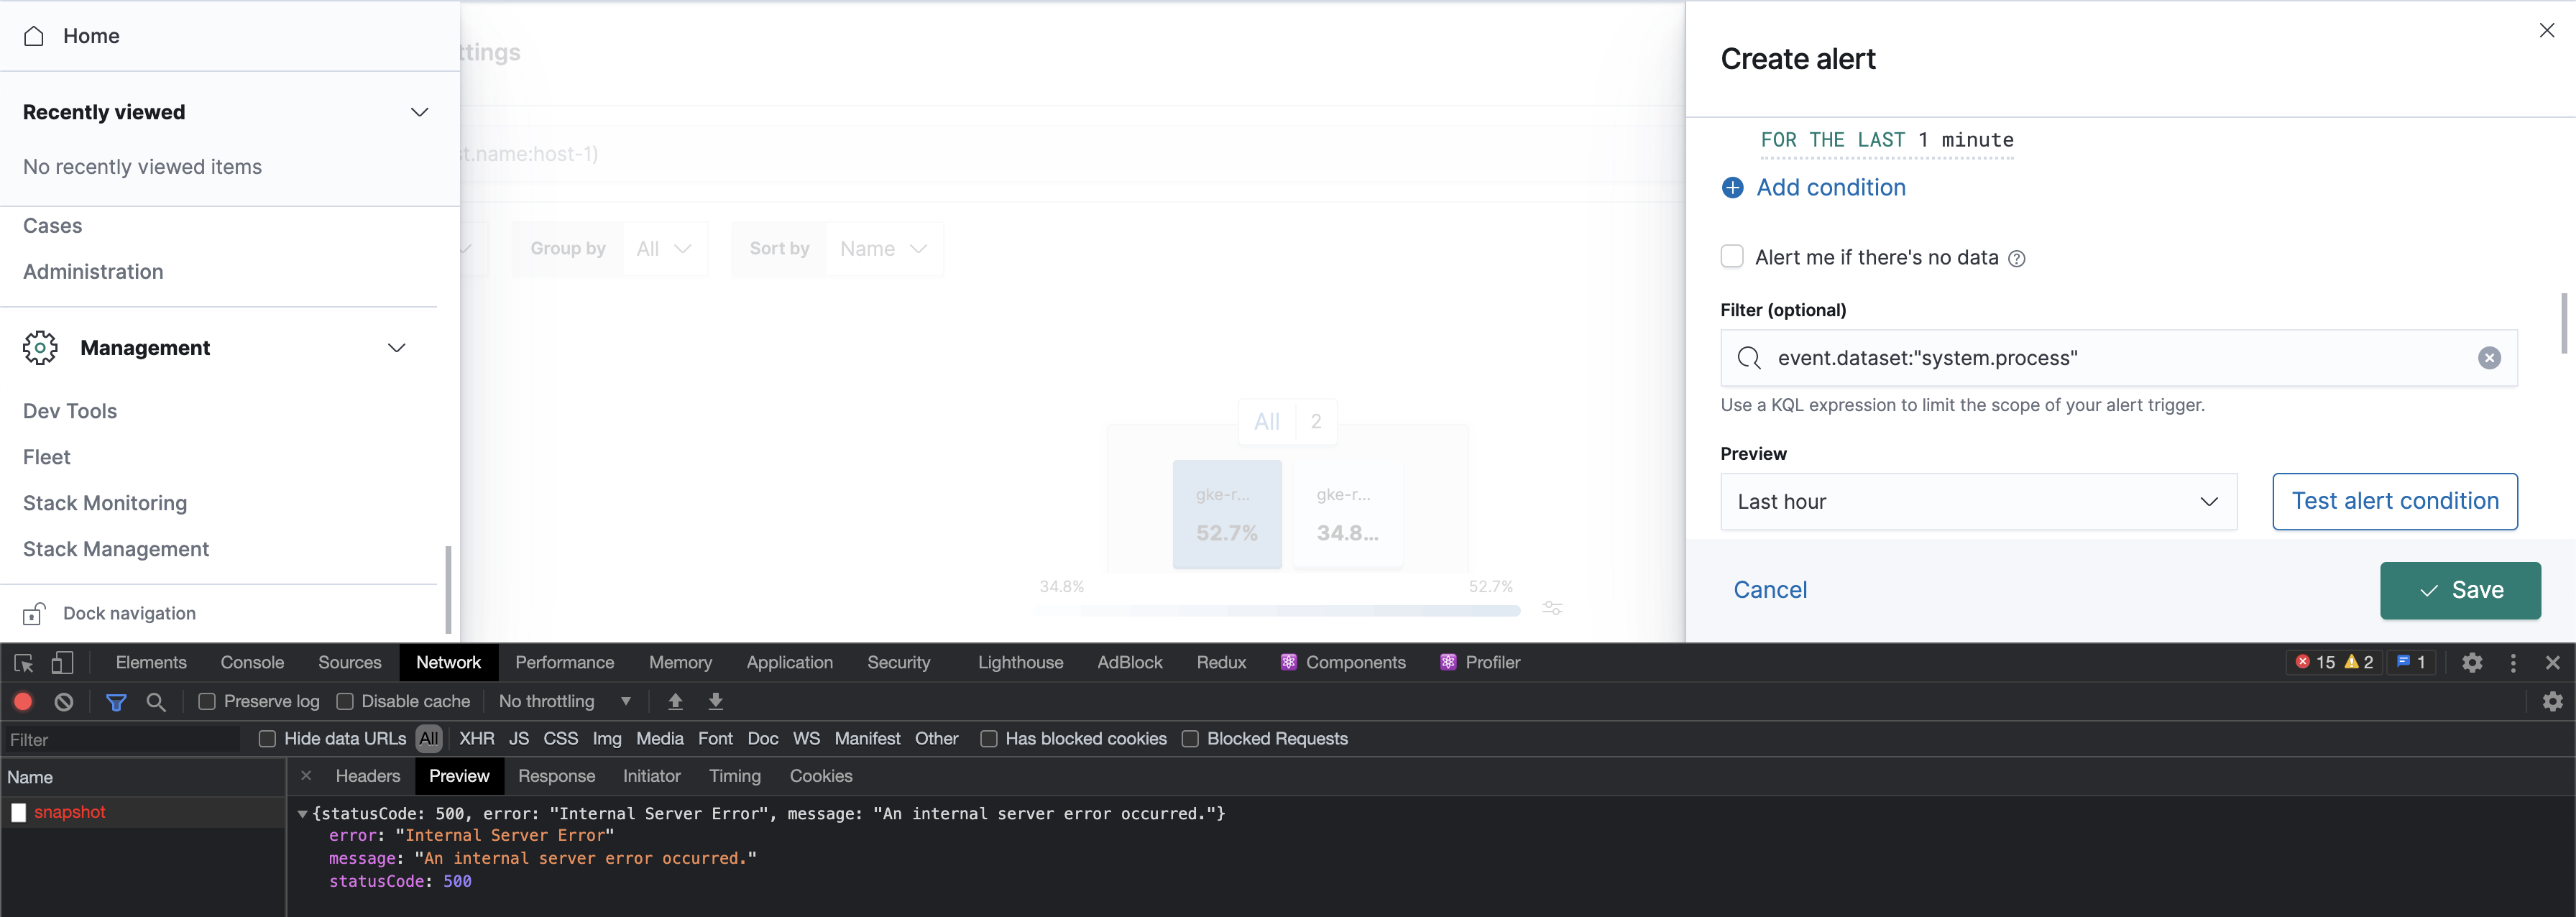The height and width of the screenshot is (917, 2576).
Task: Enable Alert me if there's no data
Action: pos(1732,256)
